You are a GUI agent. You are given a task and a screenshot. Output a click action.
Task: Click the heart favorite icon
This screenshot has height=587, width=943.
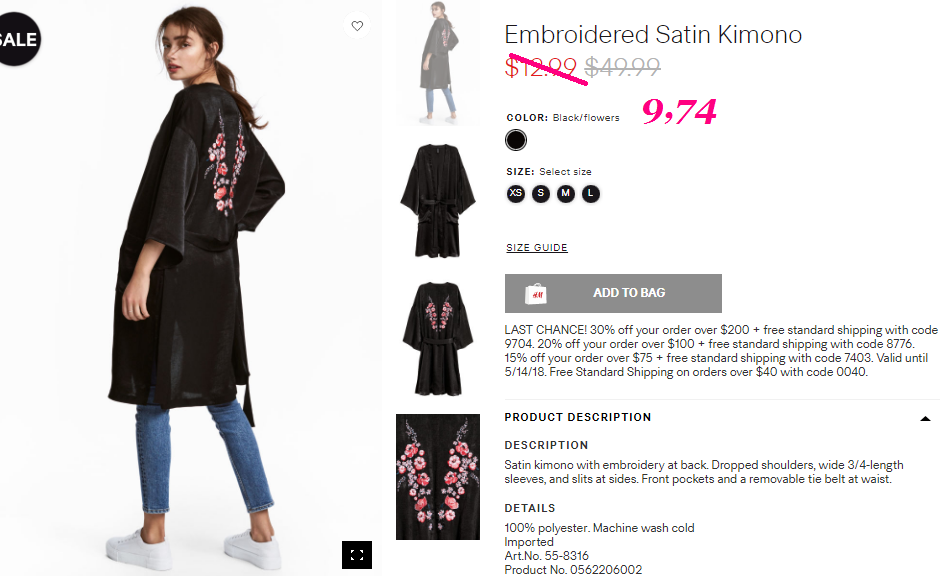[x=357, y=26]
